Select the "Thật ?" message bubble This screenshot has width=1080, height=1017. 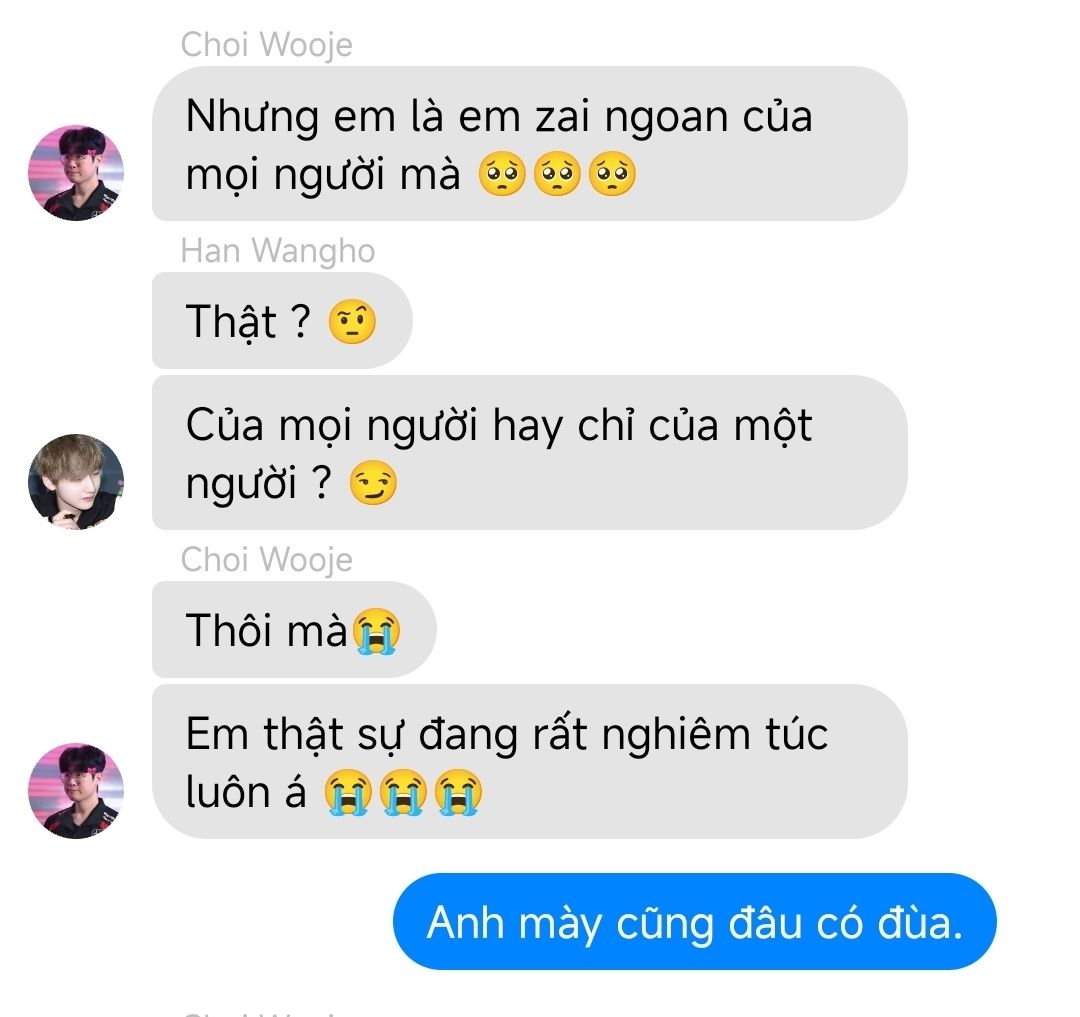(x=282, y=320)
